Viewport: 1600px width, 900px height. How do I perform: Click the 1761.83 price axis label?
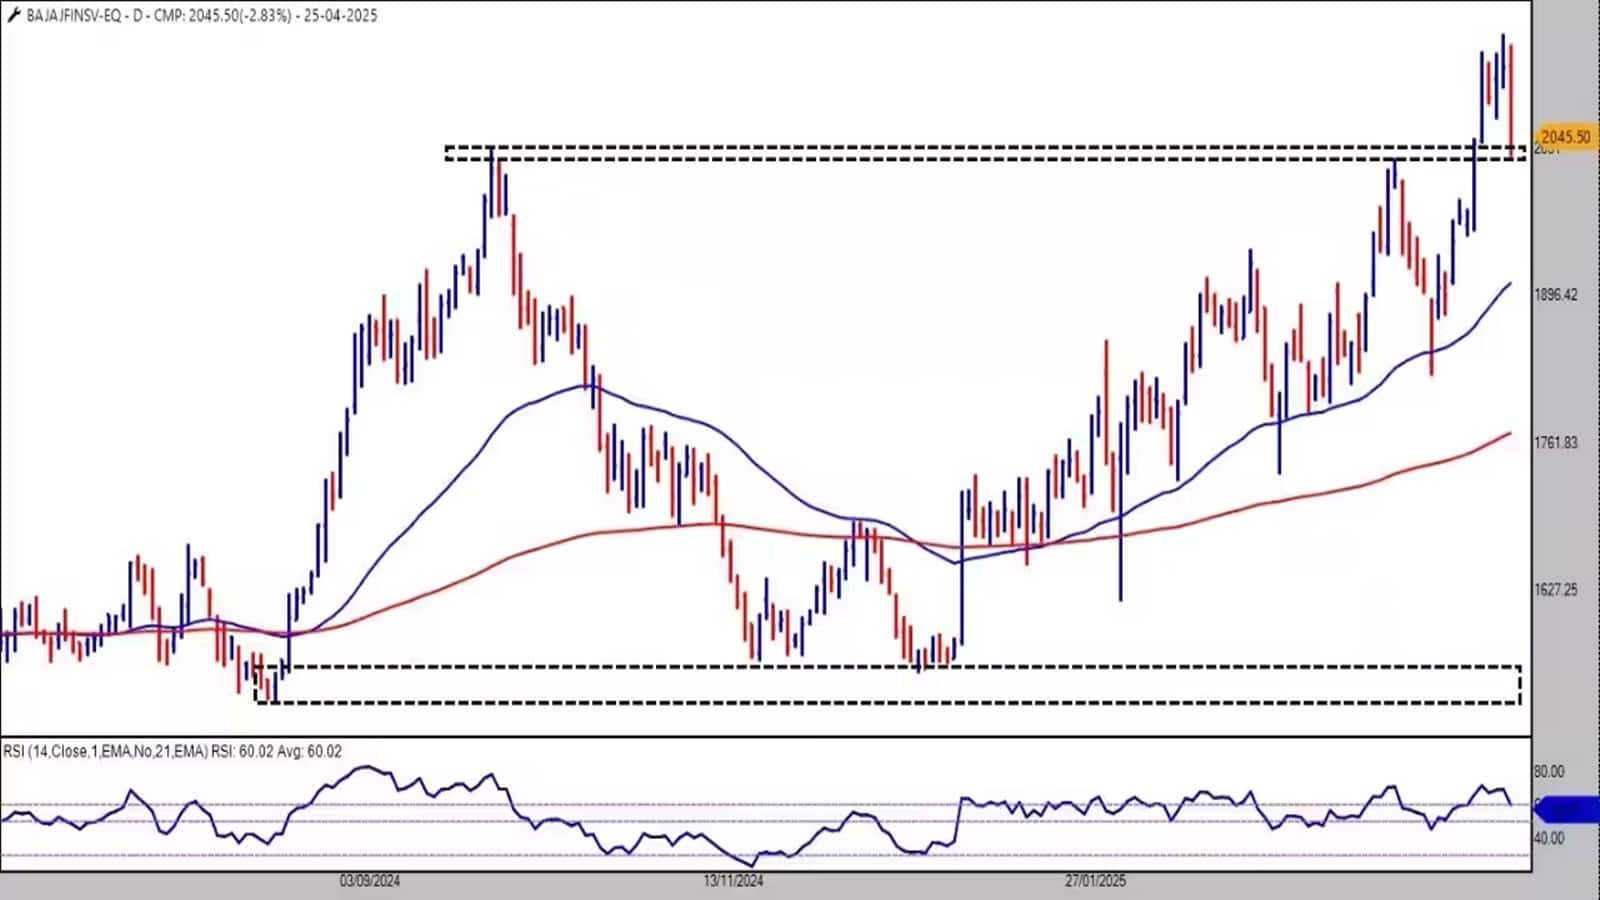(1556, 442)
